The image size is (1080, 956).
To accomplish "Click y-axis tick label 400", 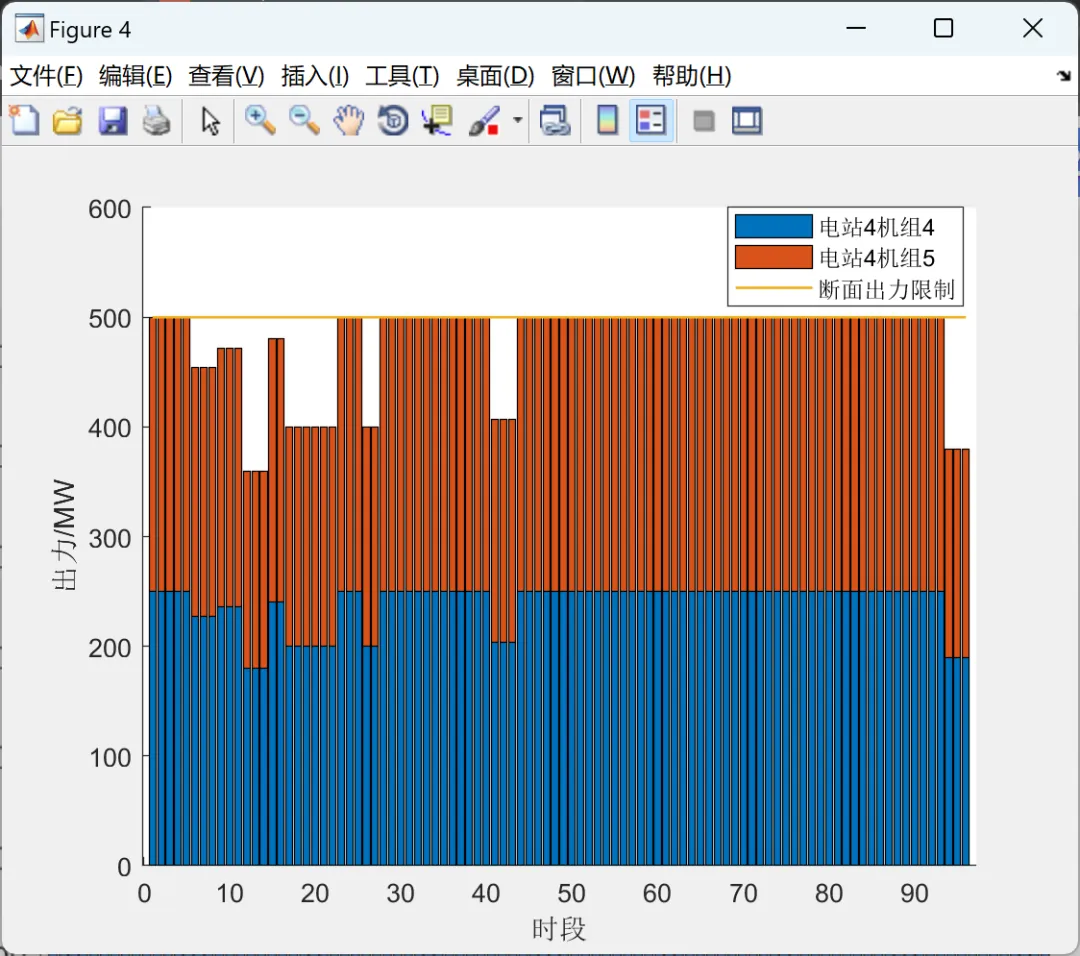I will click(x=110, y=428).
